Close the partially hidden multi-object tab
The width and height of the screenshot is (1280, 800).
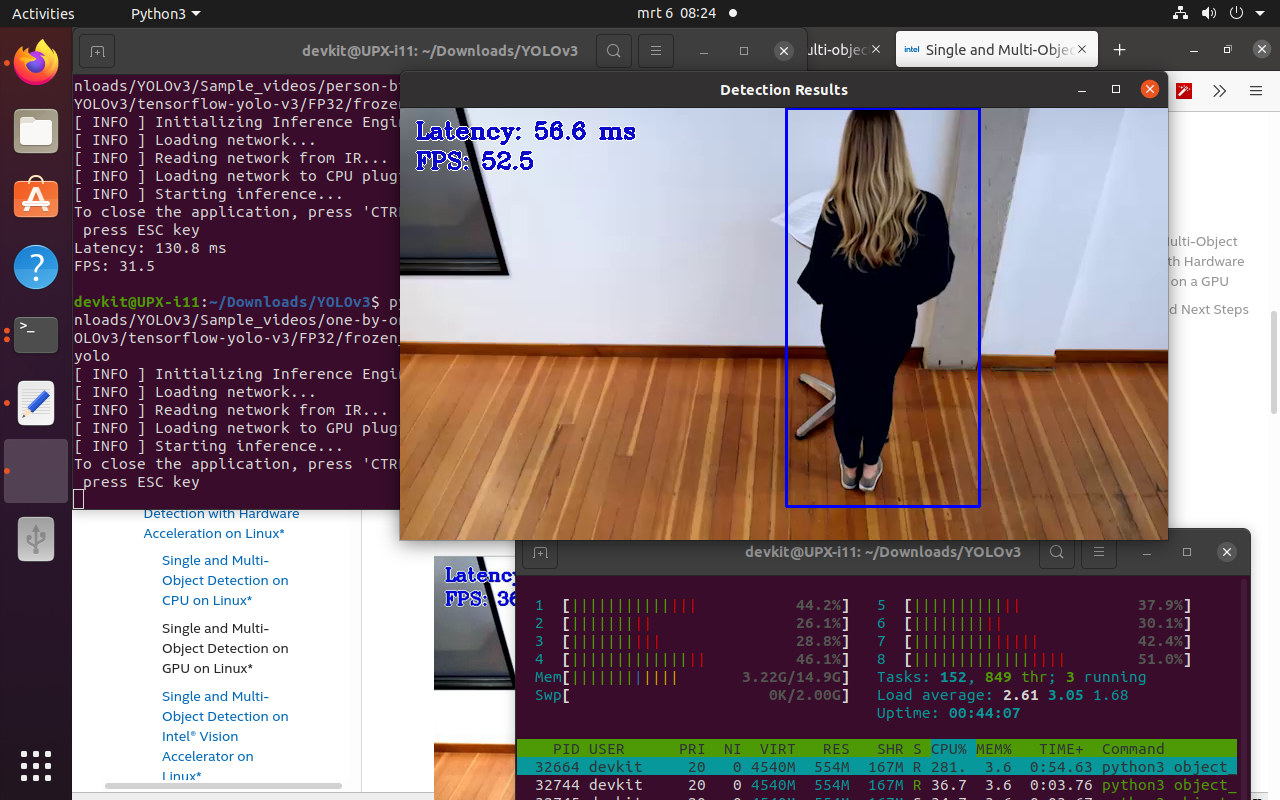tap(875, 50)
